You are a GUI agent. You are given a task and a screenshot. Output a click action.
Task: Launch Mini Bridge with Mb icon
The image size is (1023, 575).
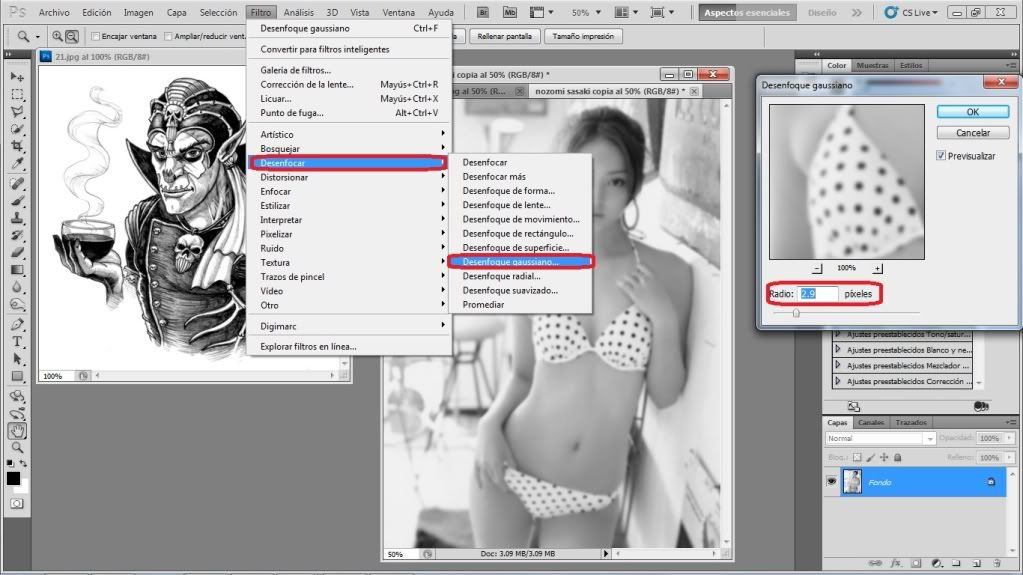pos(510,12)
